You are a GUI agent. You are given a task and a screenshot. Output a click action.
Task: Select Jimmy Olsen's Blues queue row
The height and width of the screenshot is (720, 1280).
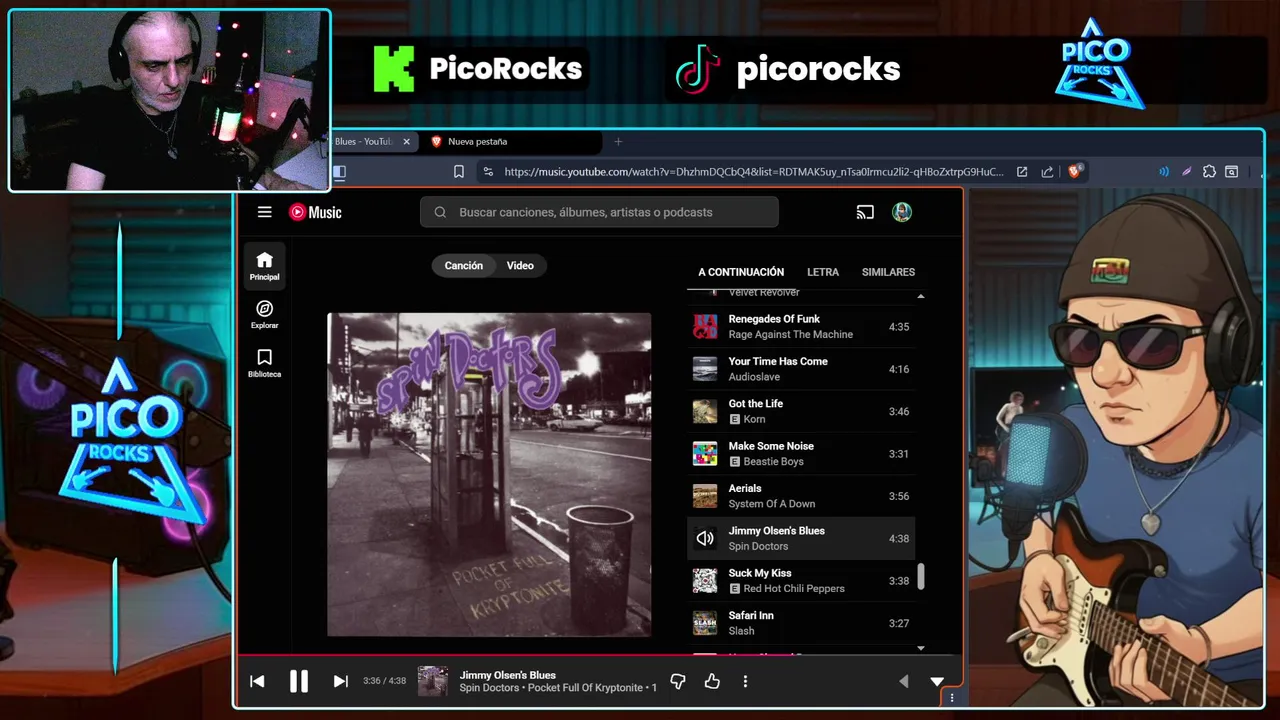click(x=801, y=538)
